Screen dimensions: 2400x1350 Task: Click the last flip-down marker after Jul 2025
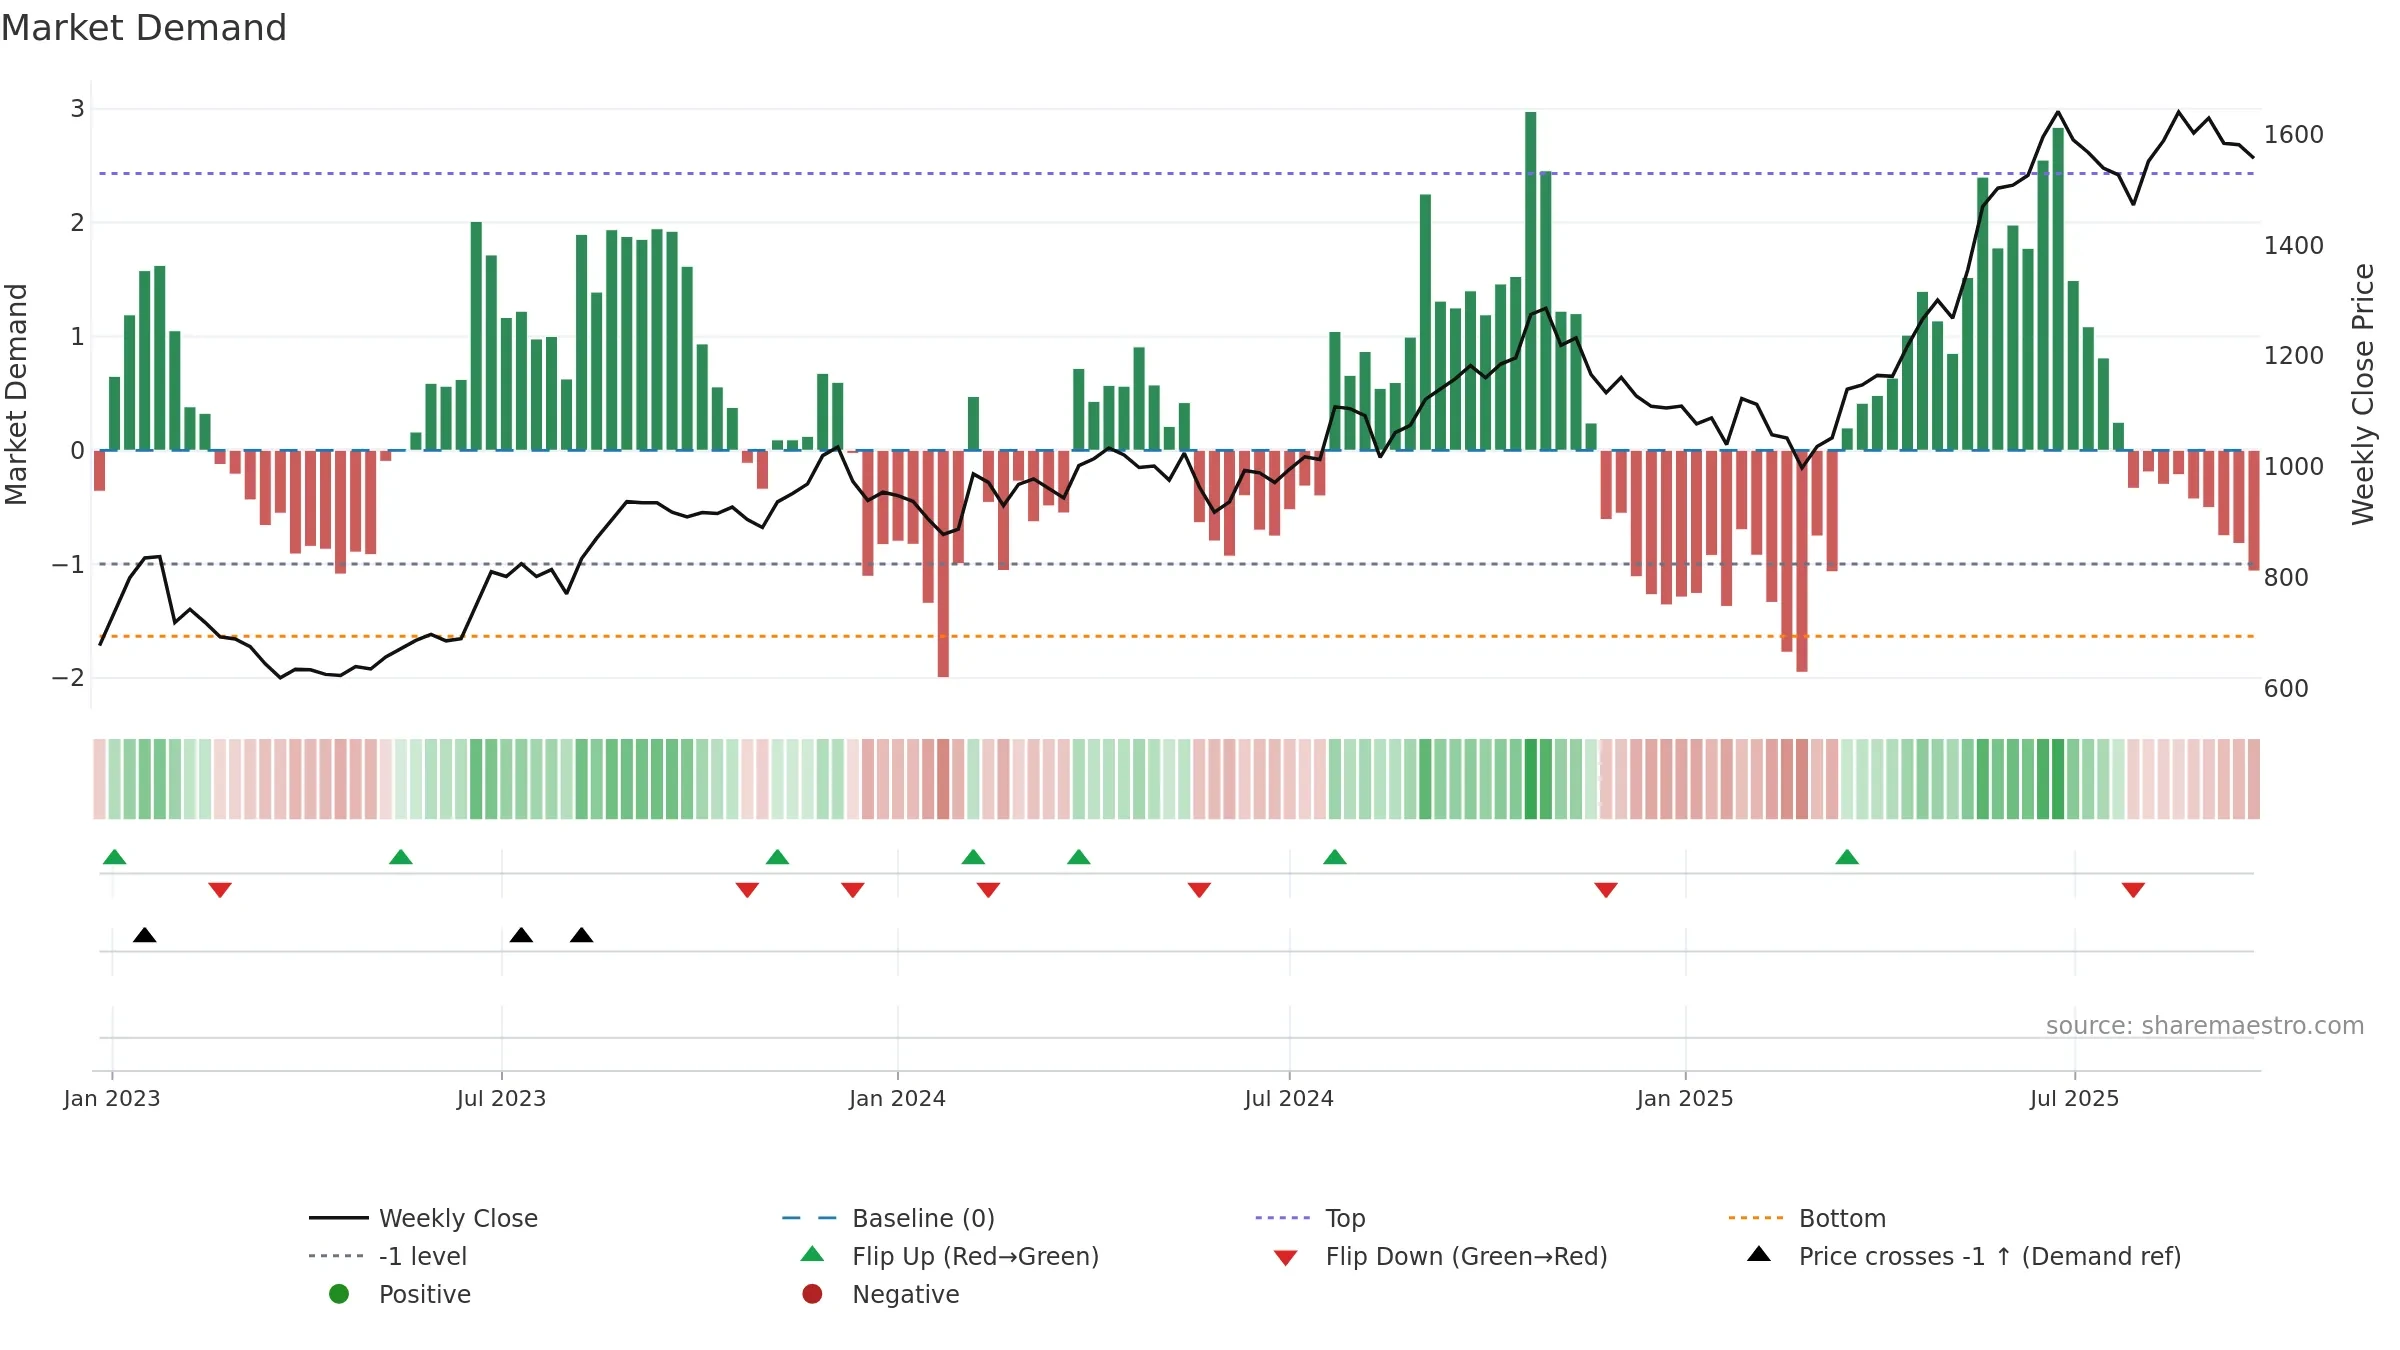[x=2133, y=890]
